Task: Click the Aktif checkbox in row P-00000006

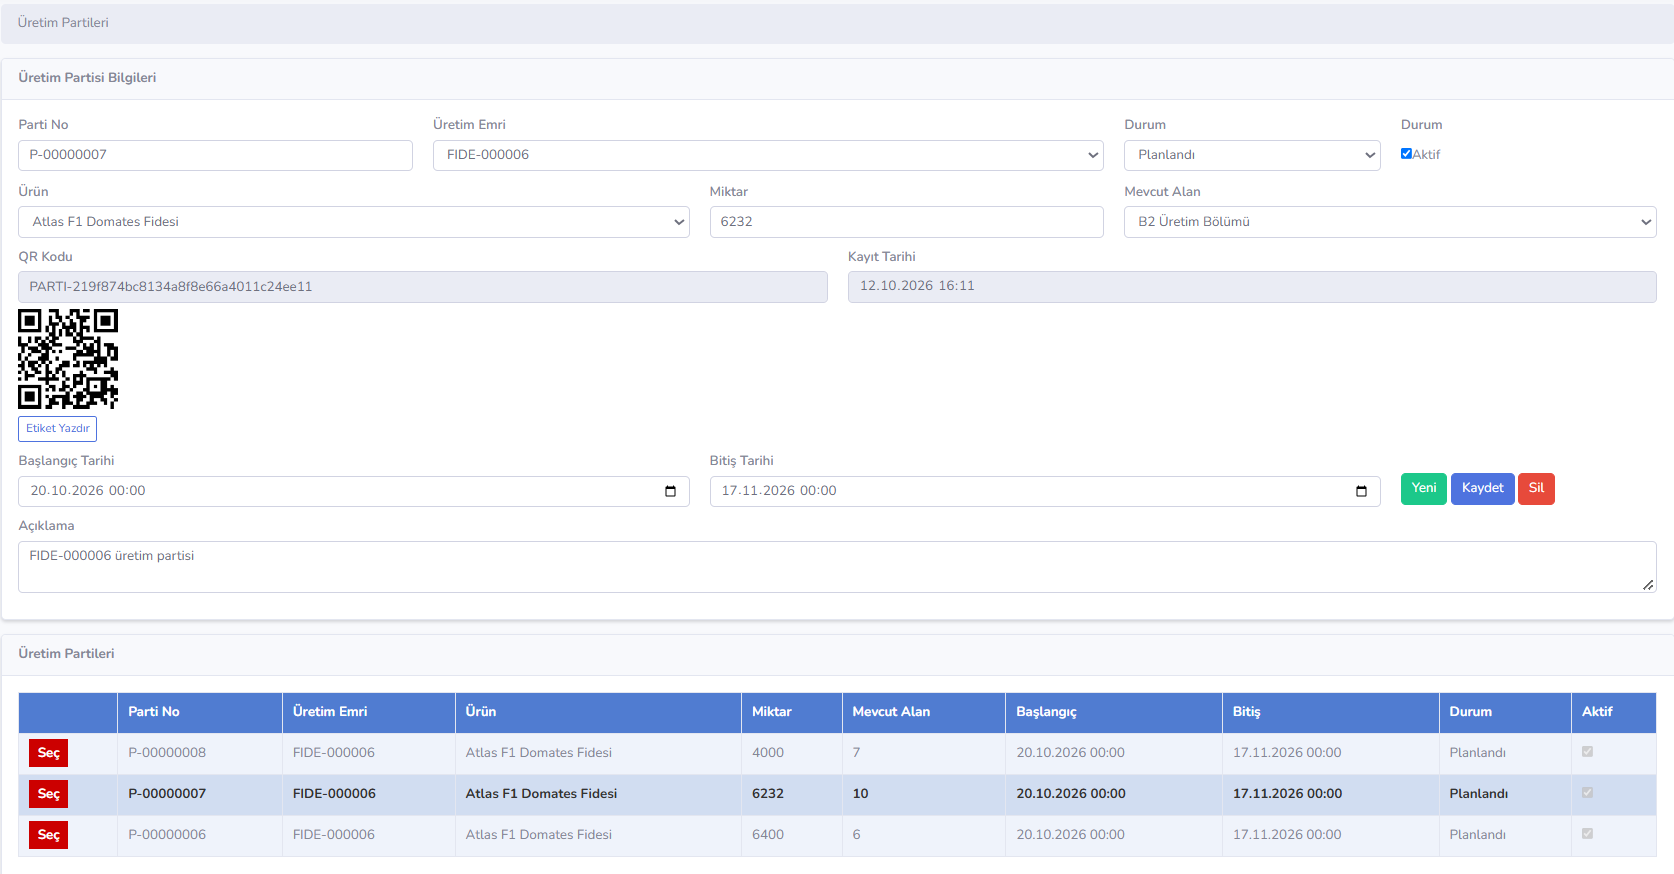Action: 1587,834
